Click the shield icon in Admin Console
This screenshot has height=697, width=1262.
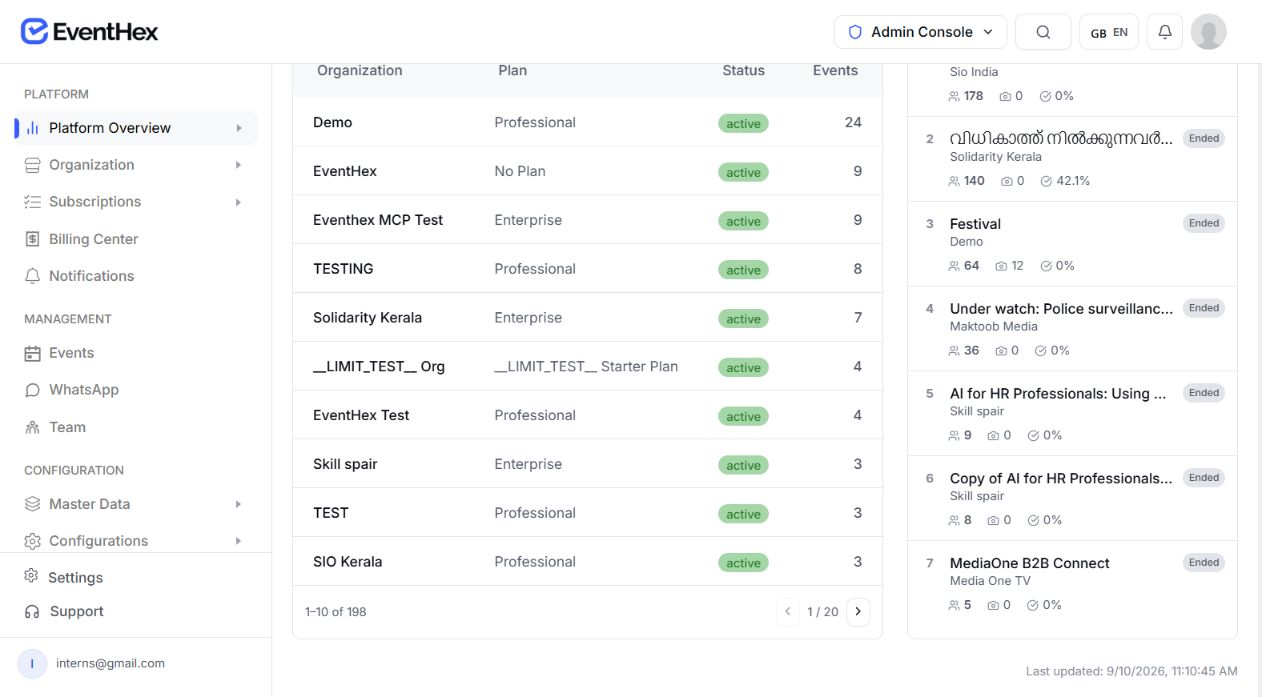(x=855, y=32)
